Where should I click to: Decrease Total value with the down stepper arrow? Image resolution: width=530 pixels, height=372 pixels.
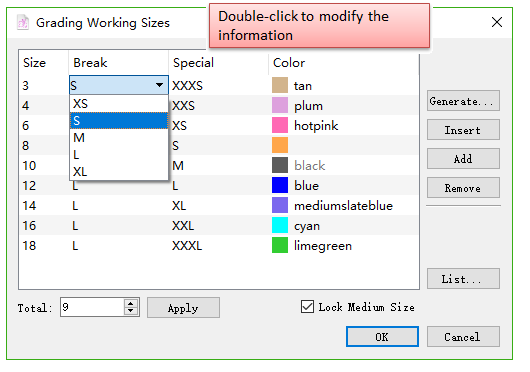(131, 311)
